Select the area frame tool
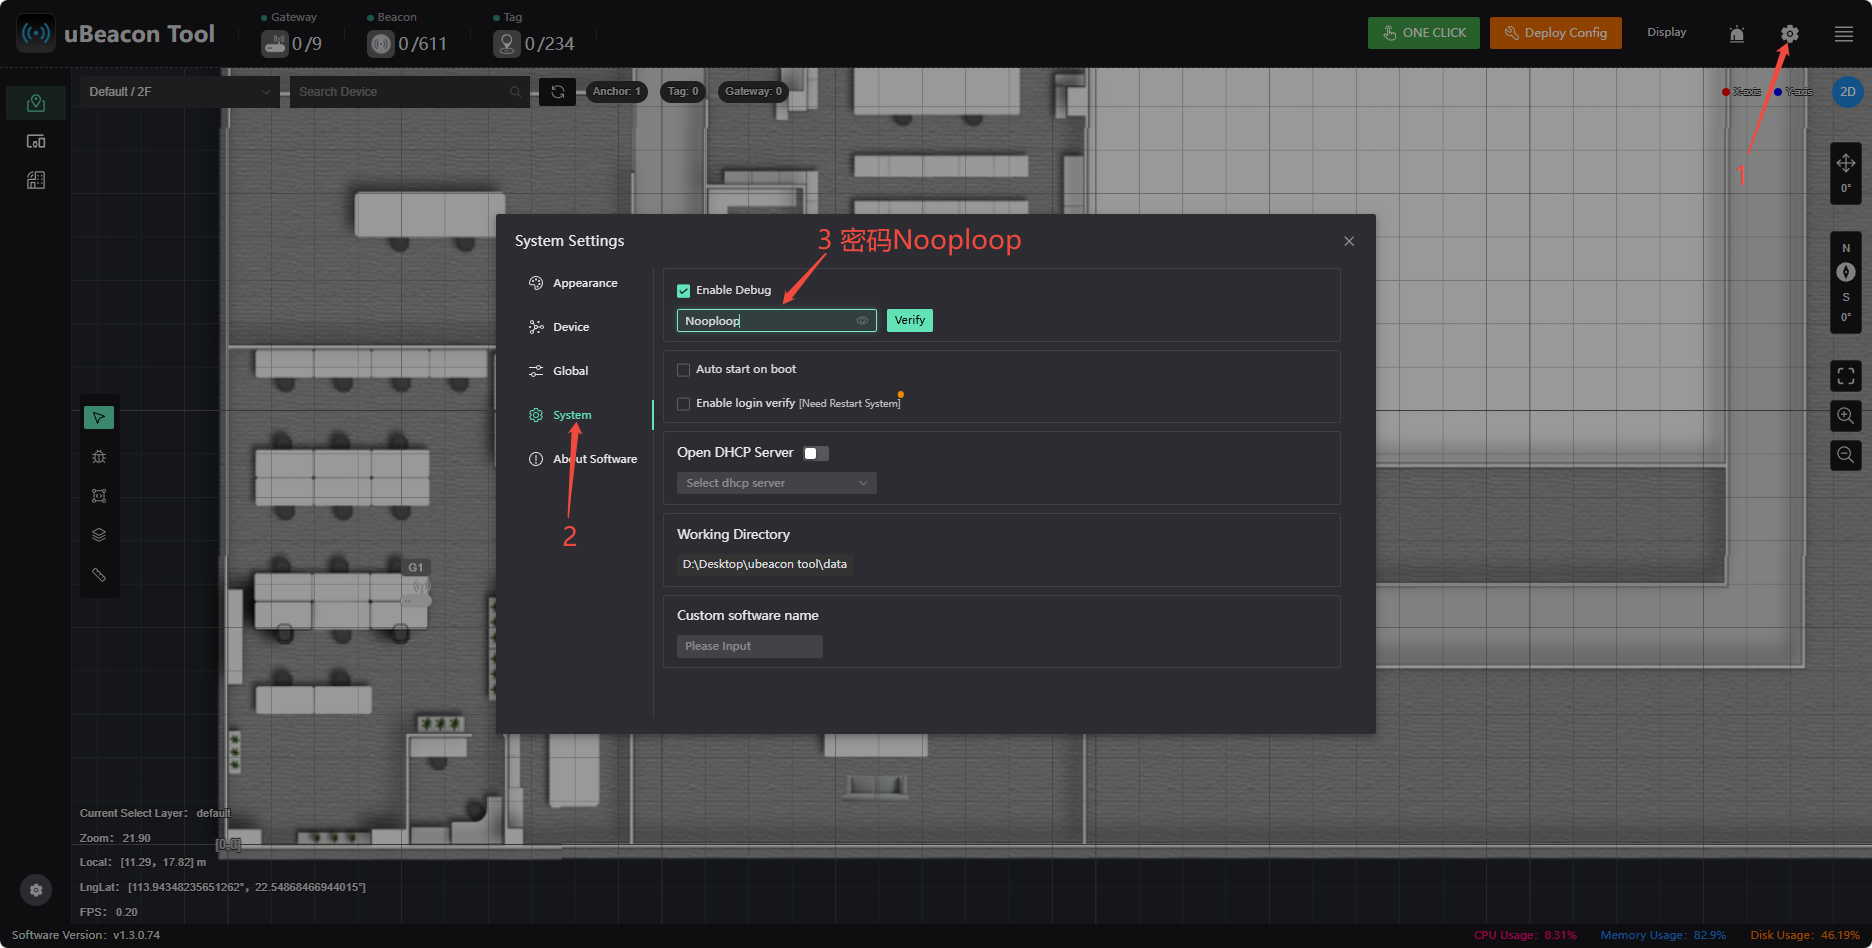This screenshot has height=948, width=1872. pyautogui.click(x=99, y=496)
